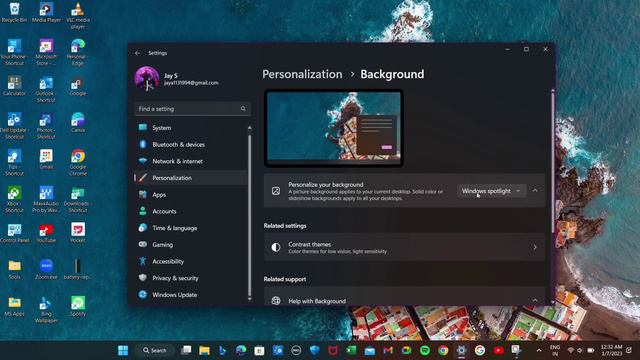
Task: Select the Bing Wallpaper desktop icon
Action: 46,309
